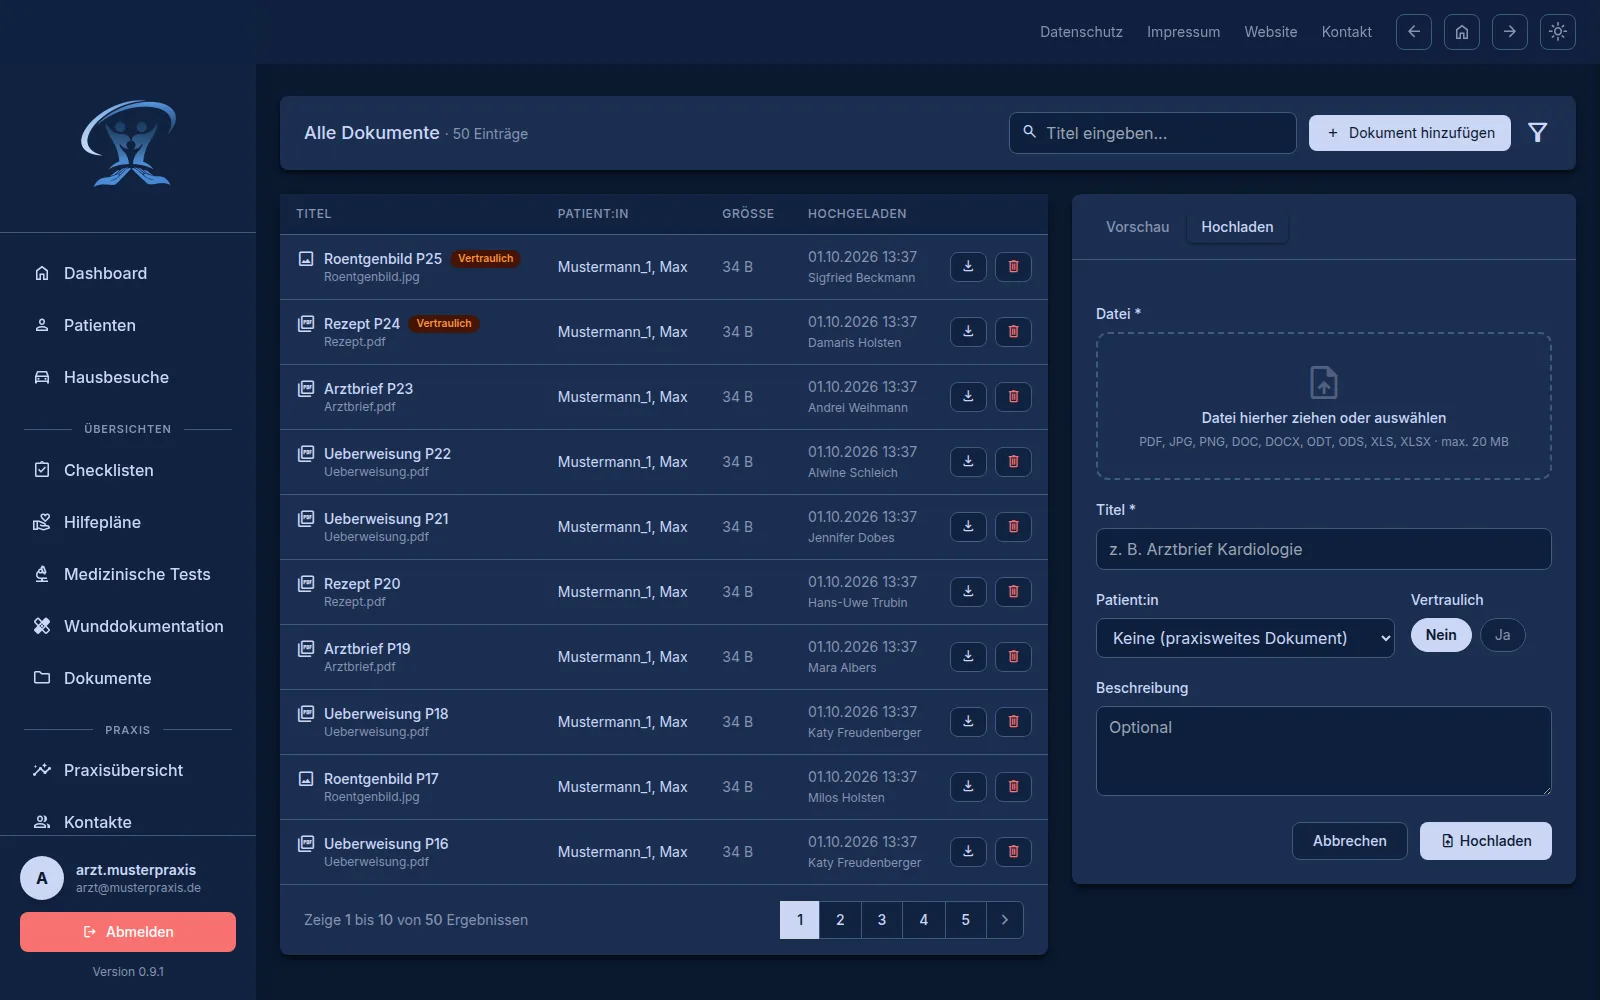
Task: Delete Ueberweisung P16 entry
Action: pos(1013,852)
